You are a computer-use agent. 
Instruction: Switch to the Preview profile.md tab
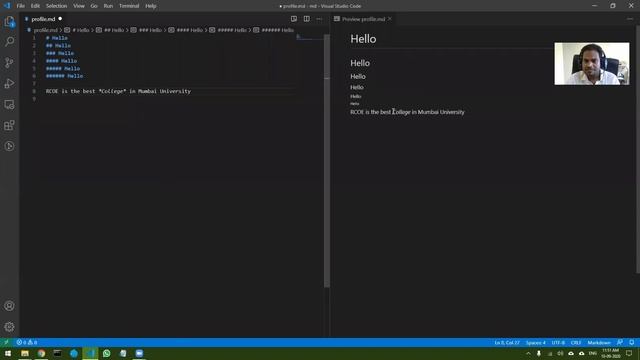coord(363,19)
